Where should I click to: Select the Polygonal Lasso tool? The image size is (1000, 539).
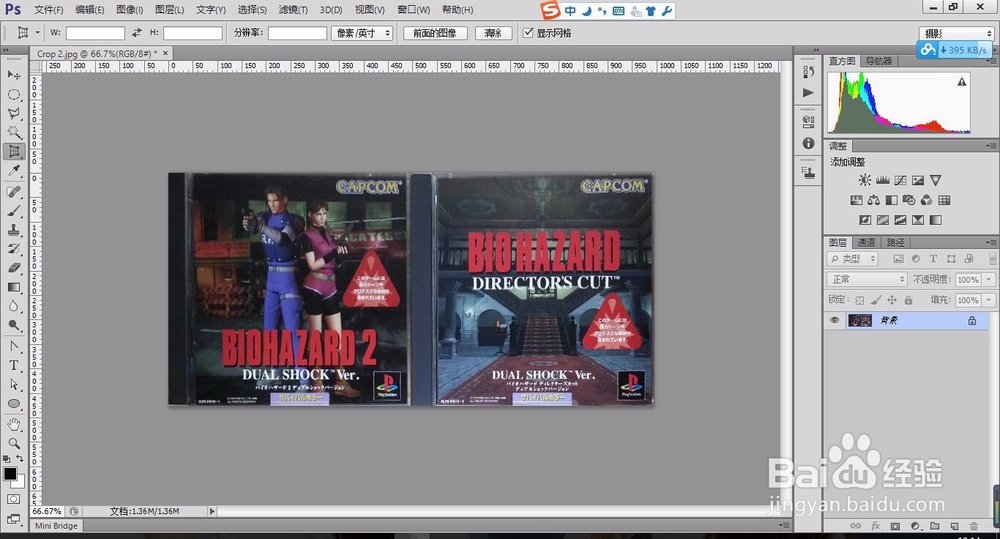13,114
